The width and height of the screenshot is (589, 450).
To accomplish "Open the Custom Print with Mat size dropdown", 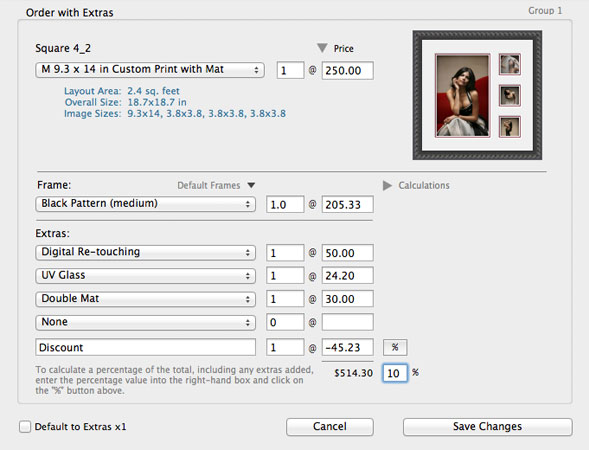I will point(150,70).
